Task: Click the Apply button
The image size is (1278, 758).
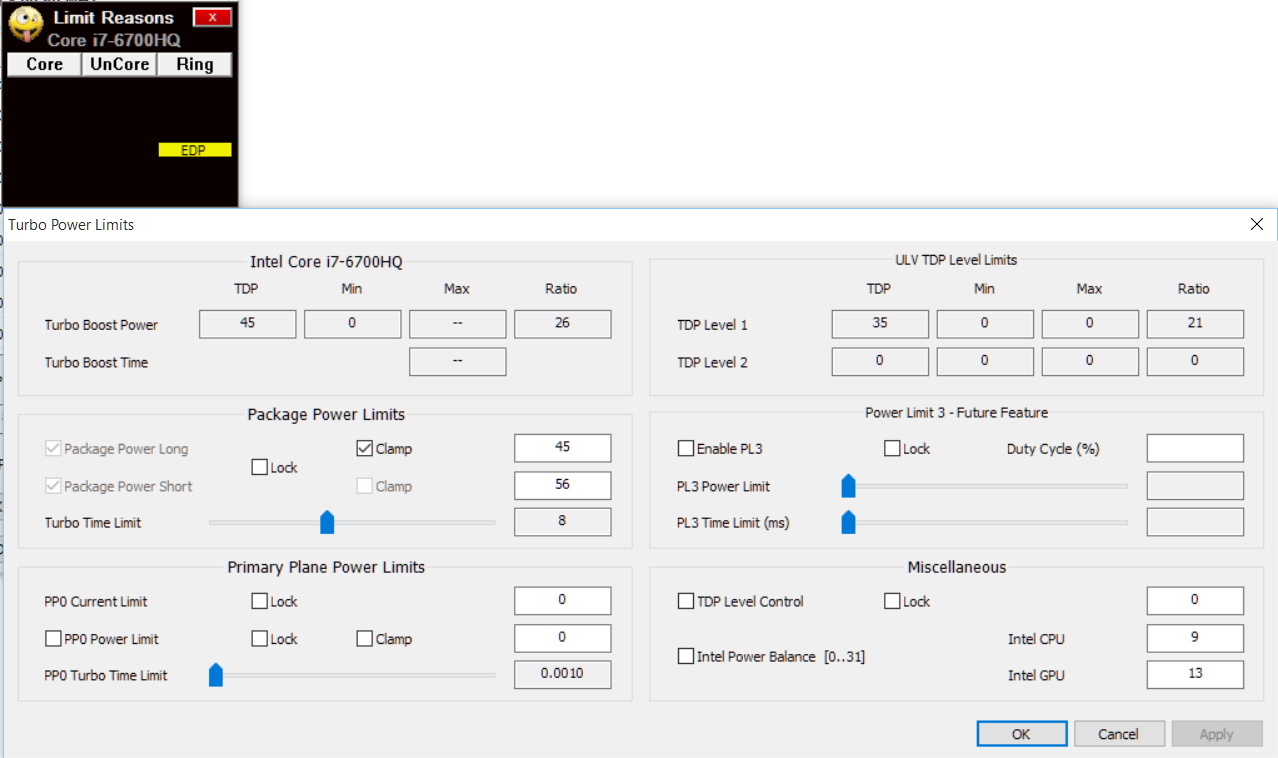Action: click(x=1216, y=734)
